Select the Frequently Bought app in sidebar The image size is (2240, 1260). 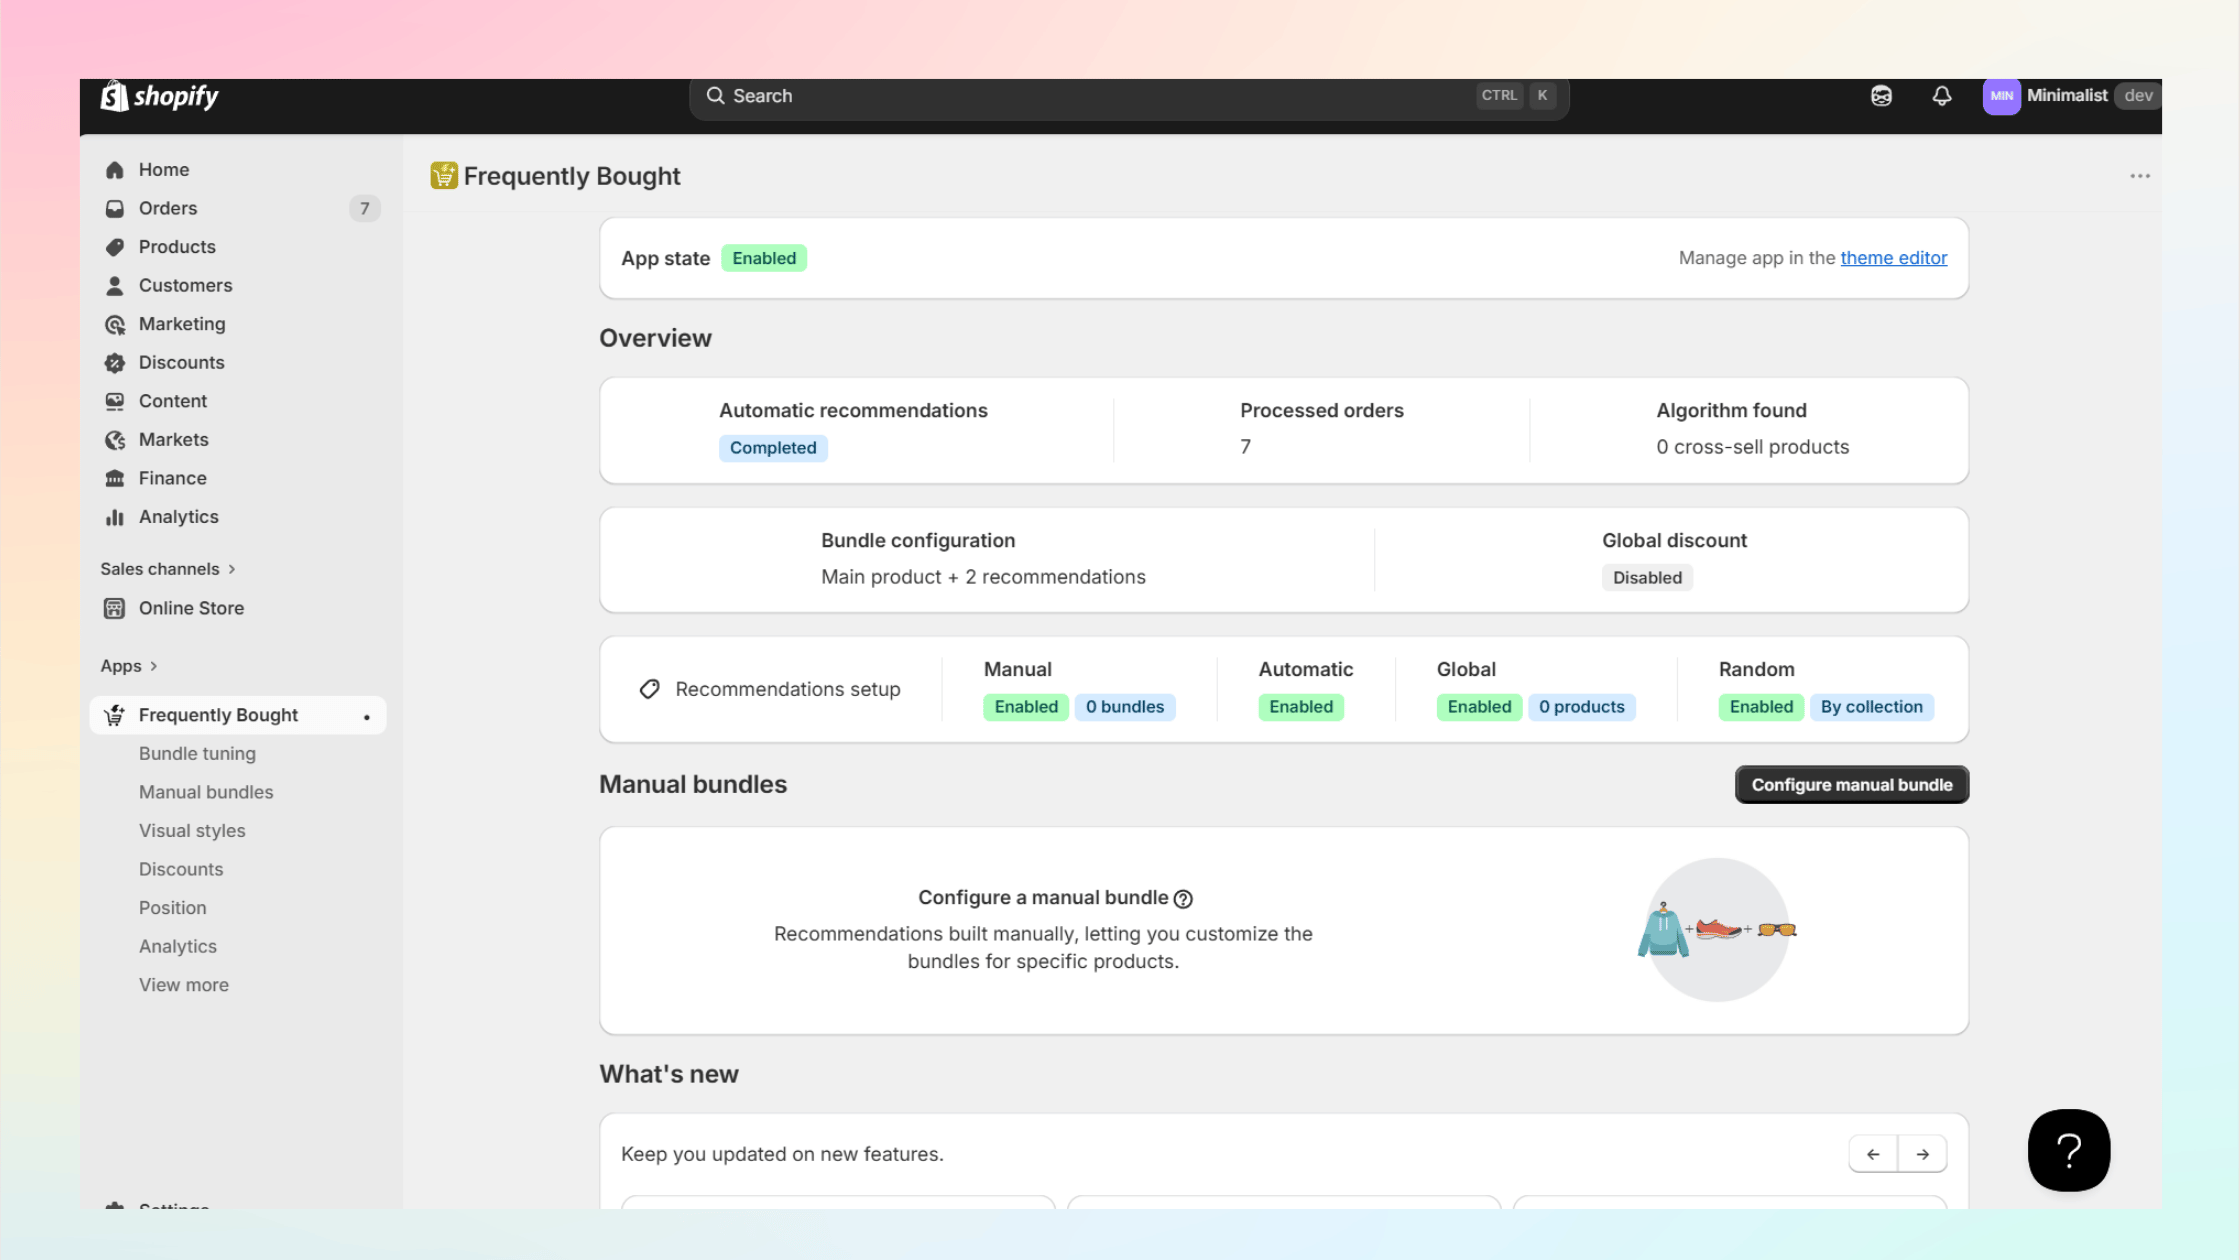coord(238,715)
